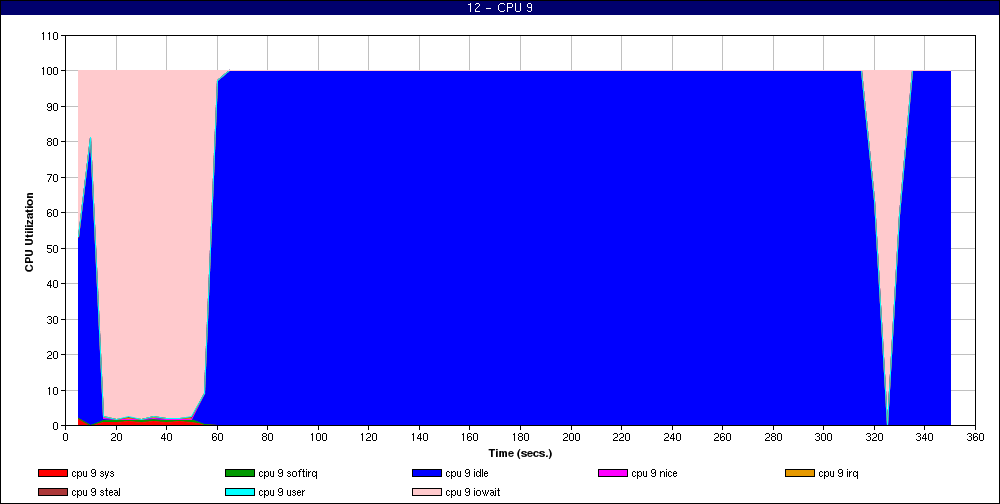Click the chart title '12 - CPU 9'
This screenshot has height=504, width=1000.
click(500, 8)
